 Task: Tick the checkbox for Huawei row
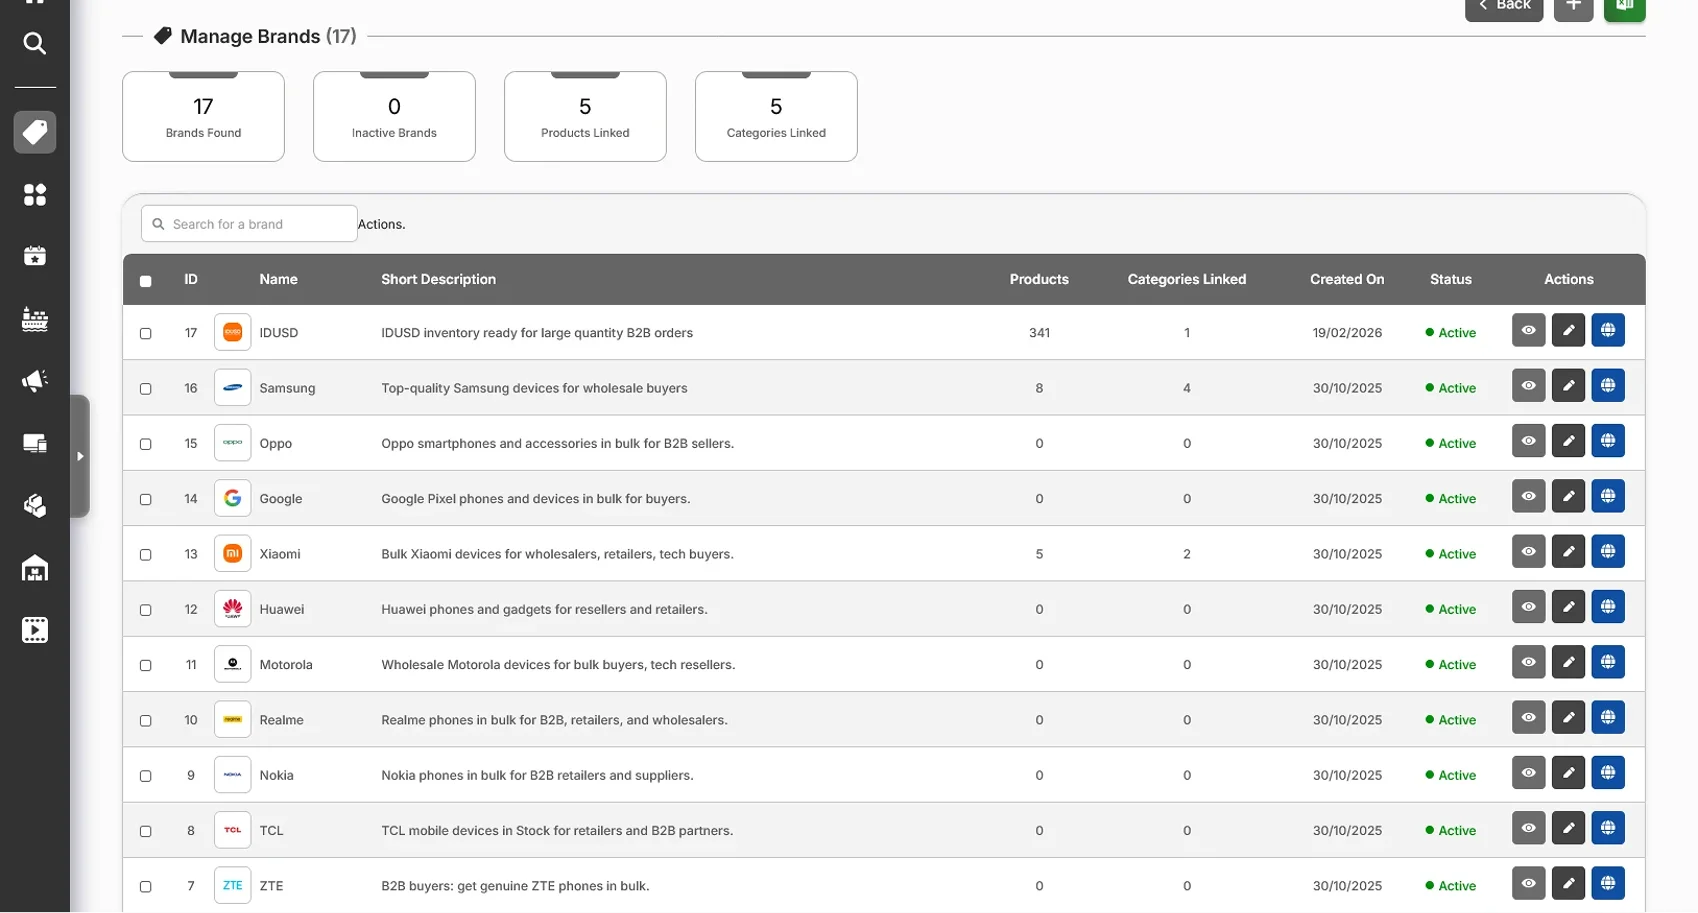(x=146, y=610)
